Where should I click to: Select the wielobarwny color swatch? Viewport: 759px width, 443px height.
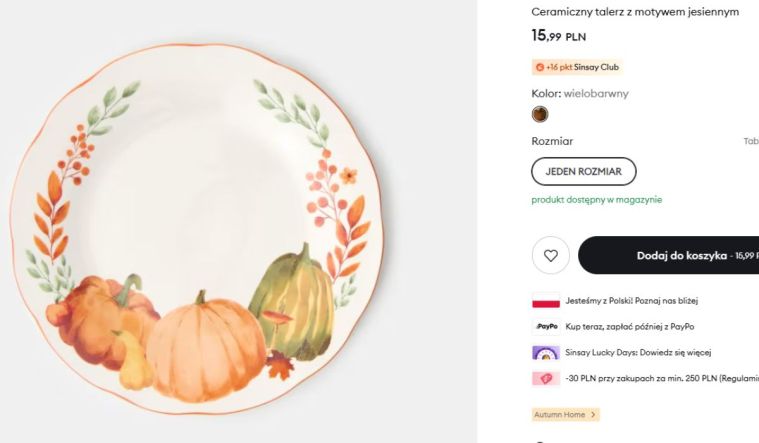[540, 114]
